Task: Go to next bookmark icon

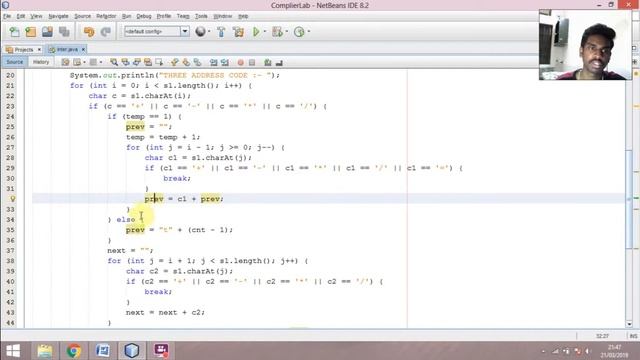Action: pyautogui.click(x=186, y=62)
